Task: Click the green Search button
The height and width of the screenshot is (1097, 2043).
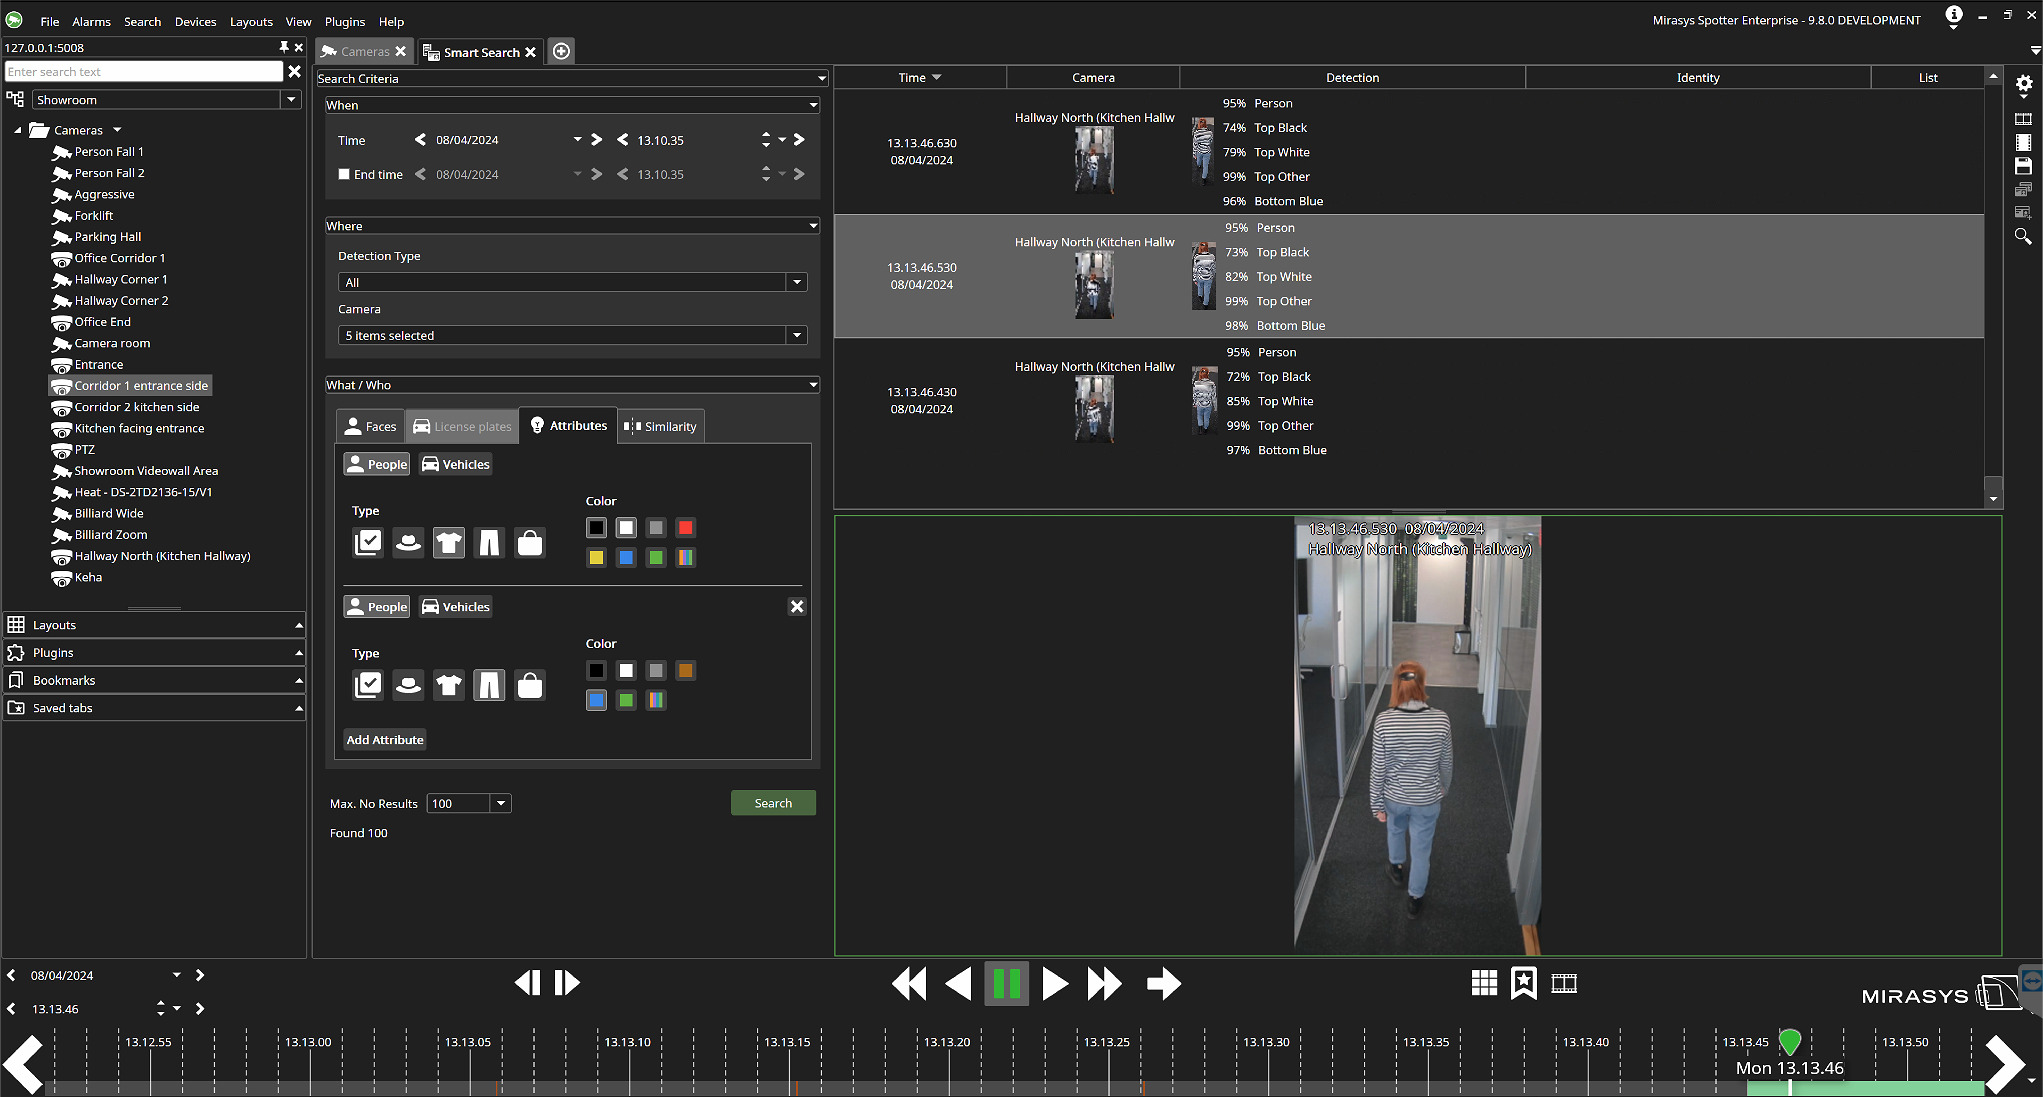Action: click(x=773, y=804)
